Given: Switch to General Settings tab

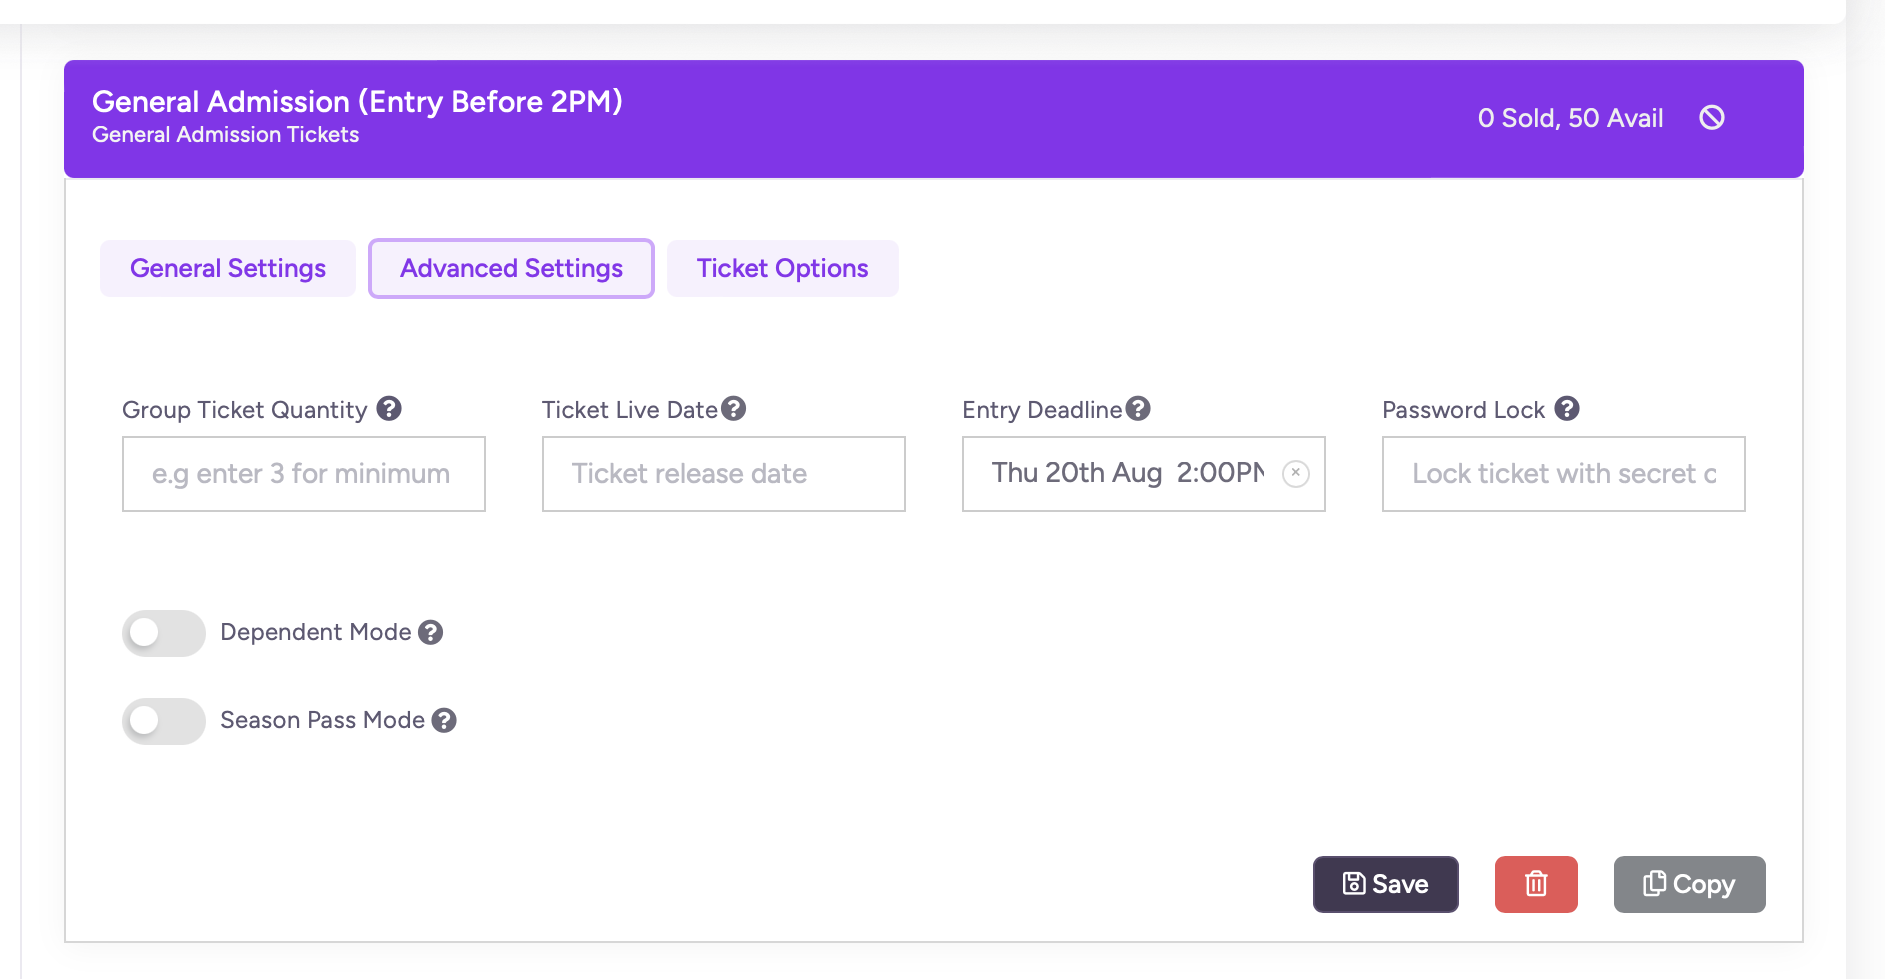Looking at the screenshot, I should coord(228,269).
